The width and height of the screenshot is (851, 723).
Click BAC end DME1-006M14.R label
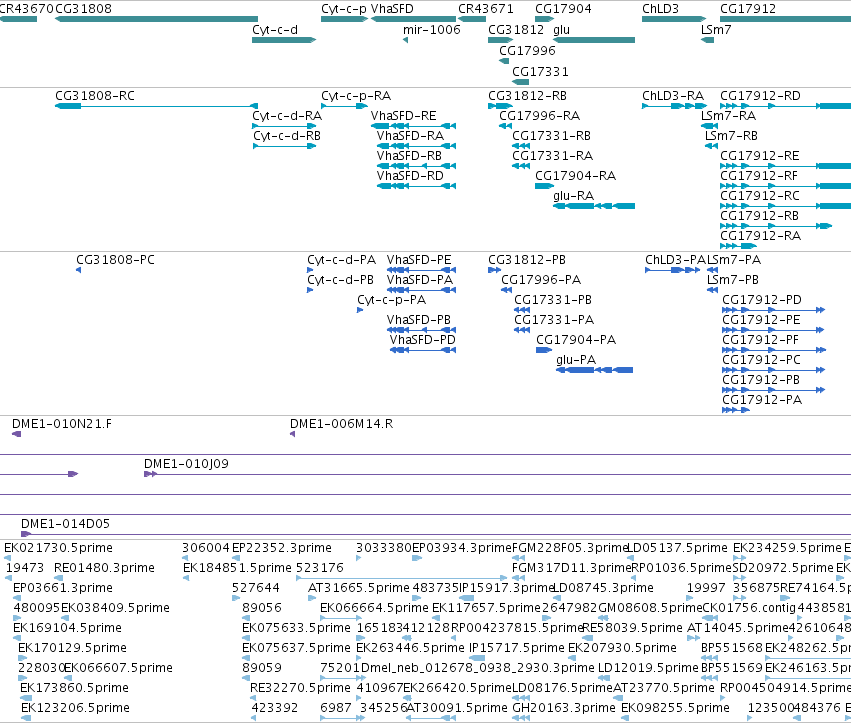click(x=341, y=424)
